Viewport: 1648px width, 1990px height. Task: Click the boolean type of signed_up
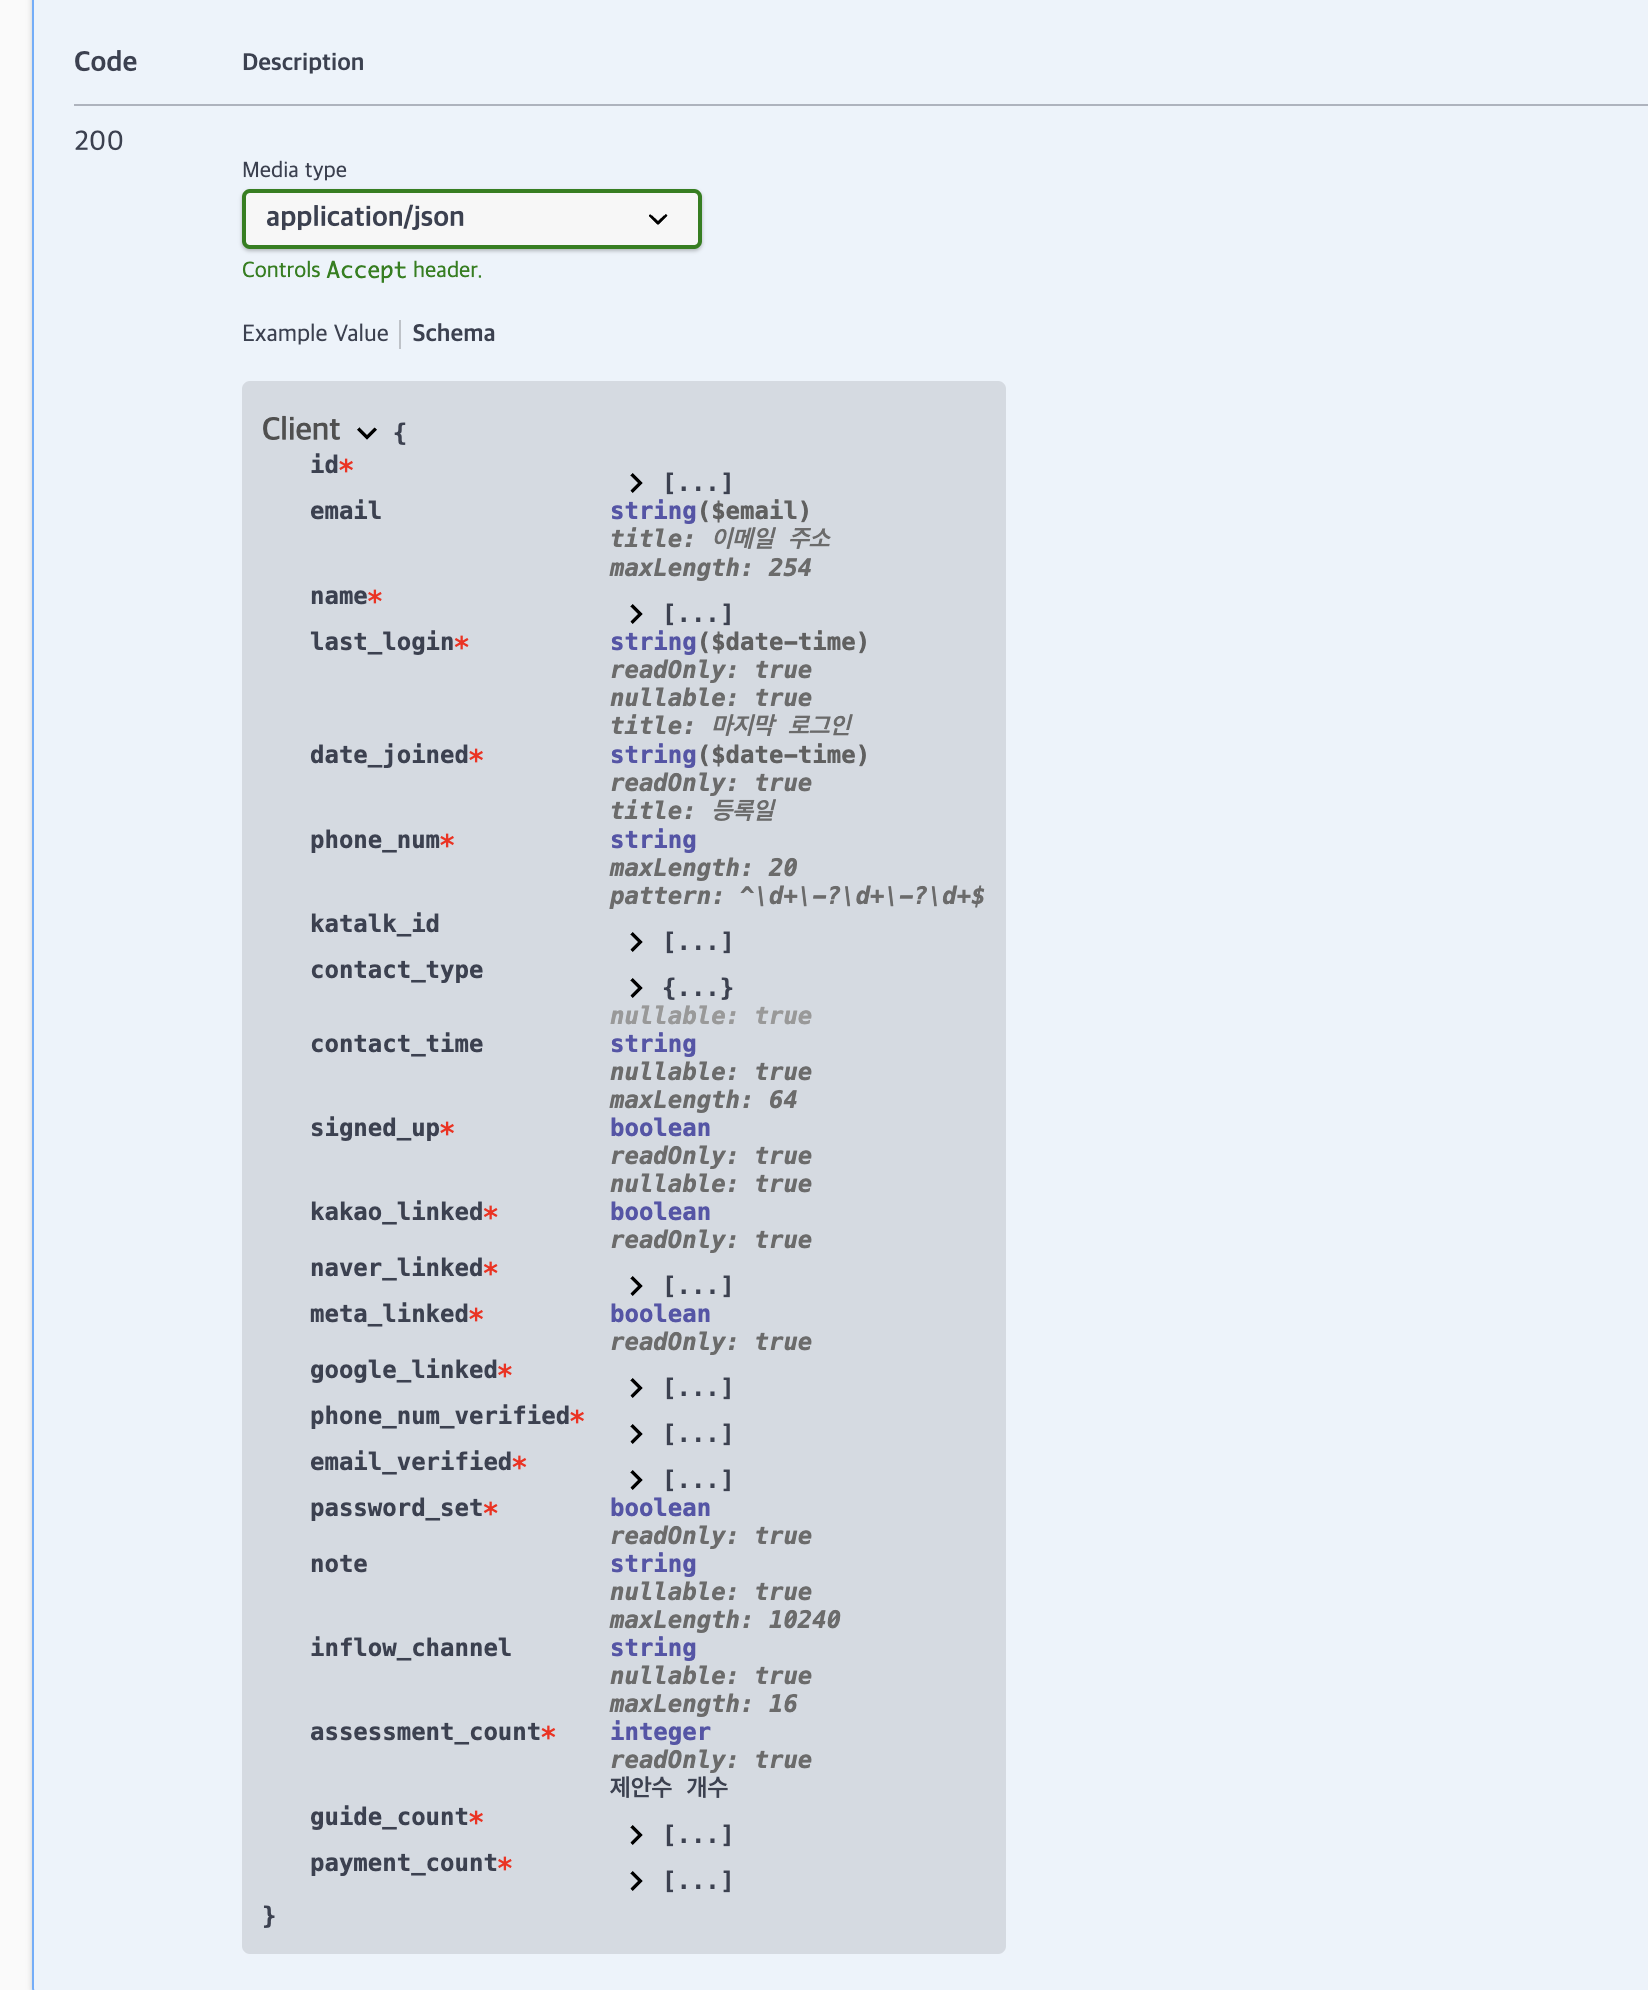coord(660,1127)
